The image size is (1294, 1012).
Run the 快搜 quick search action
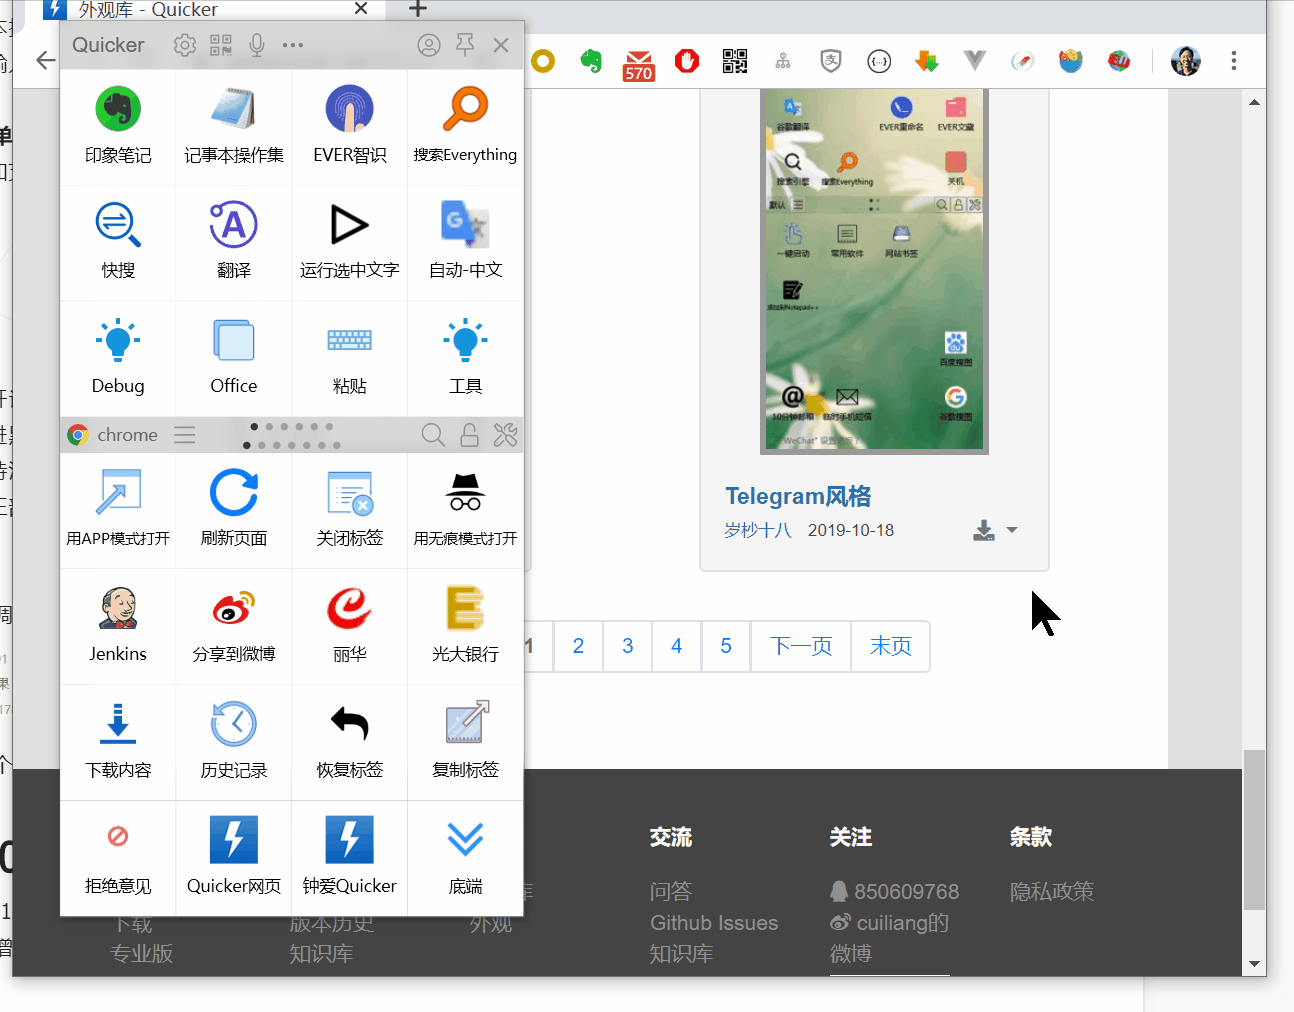click(118, 243)
